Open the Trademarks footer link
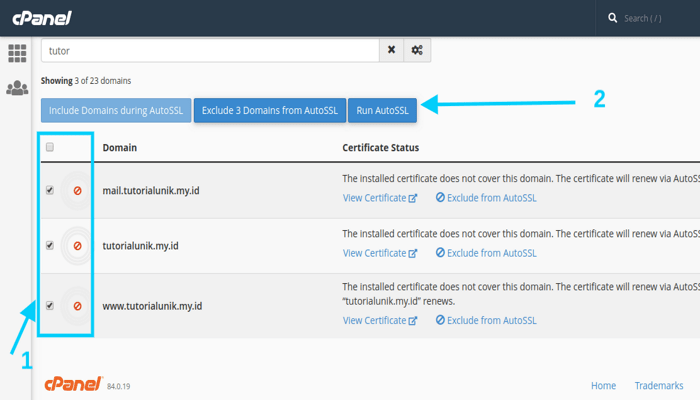This screenshot has width=700, height=400. pos(659,385)
